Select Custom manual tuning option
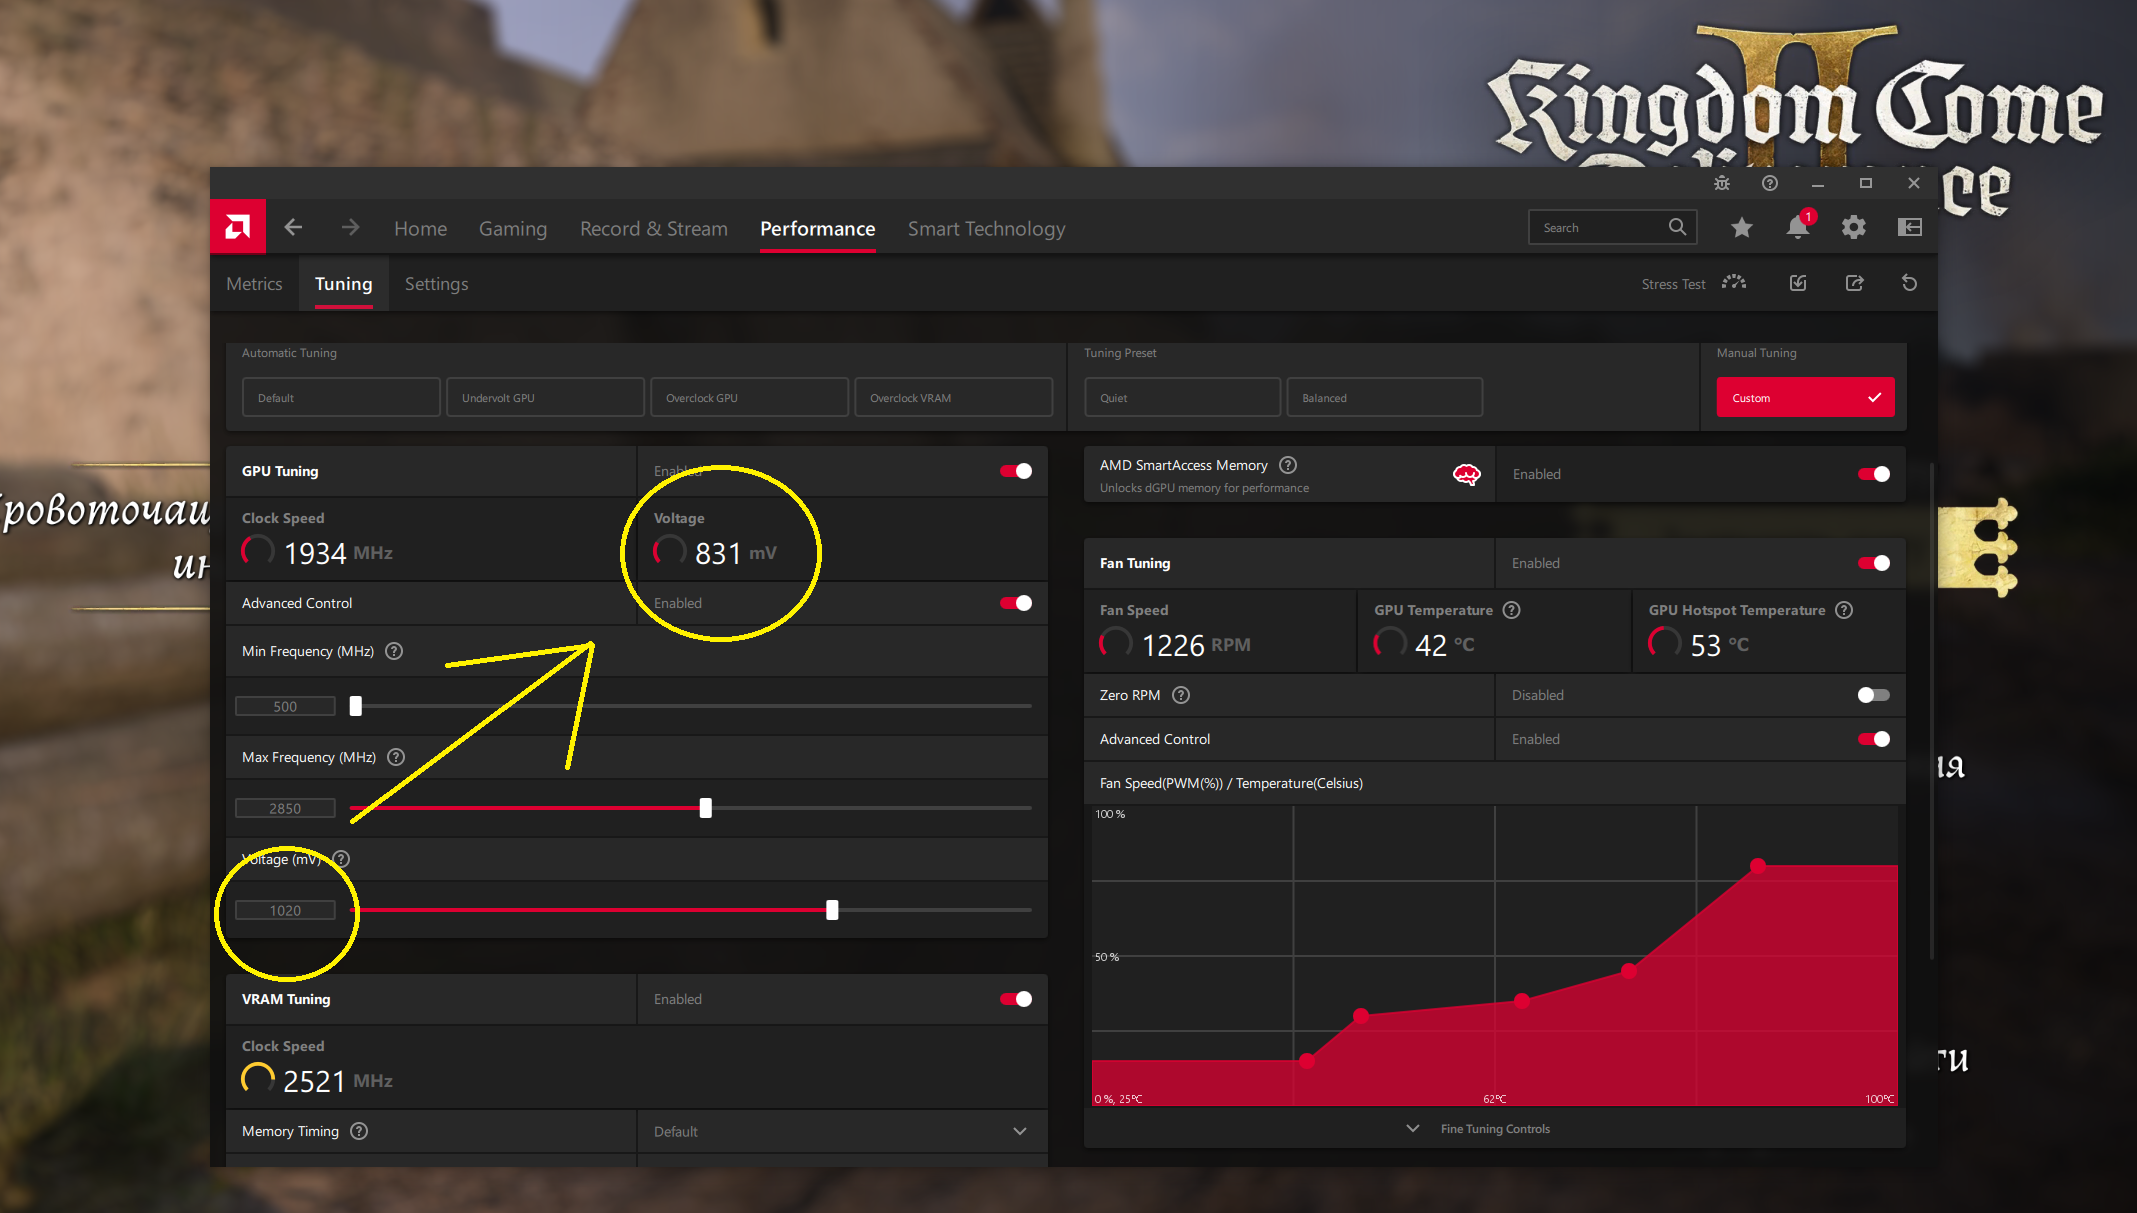Image resolution: width=2137 pixels, height=1213 pixels. pos(1804,398)
